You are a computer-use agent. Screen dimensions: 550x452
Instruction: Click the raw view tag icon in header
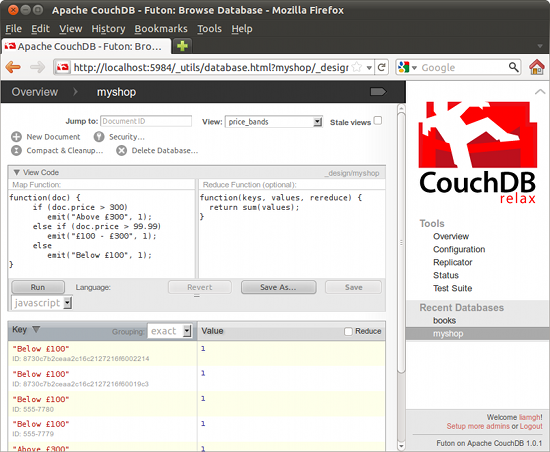[x=378, y=92]
